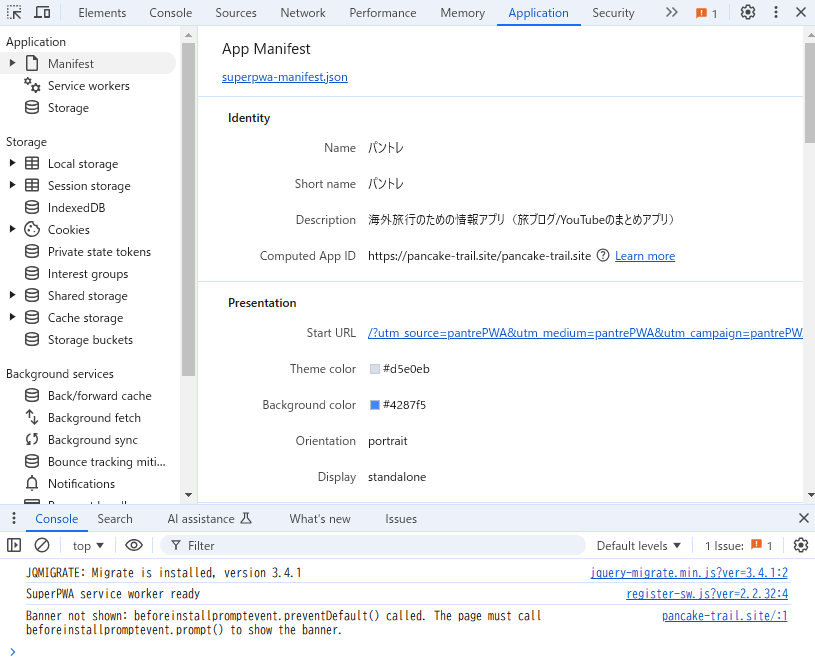The width and height of the screenshot is (815, 661).
Task: Click the Local storage table icon
Action: [x=32, y=163]
